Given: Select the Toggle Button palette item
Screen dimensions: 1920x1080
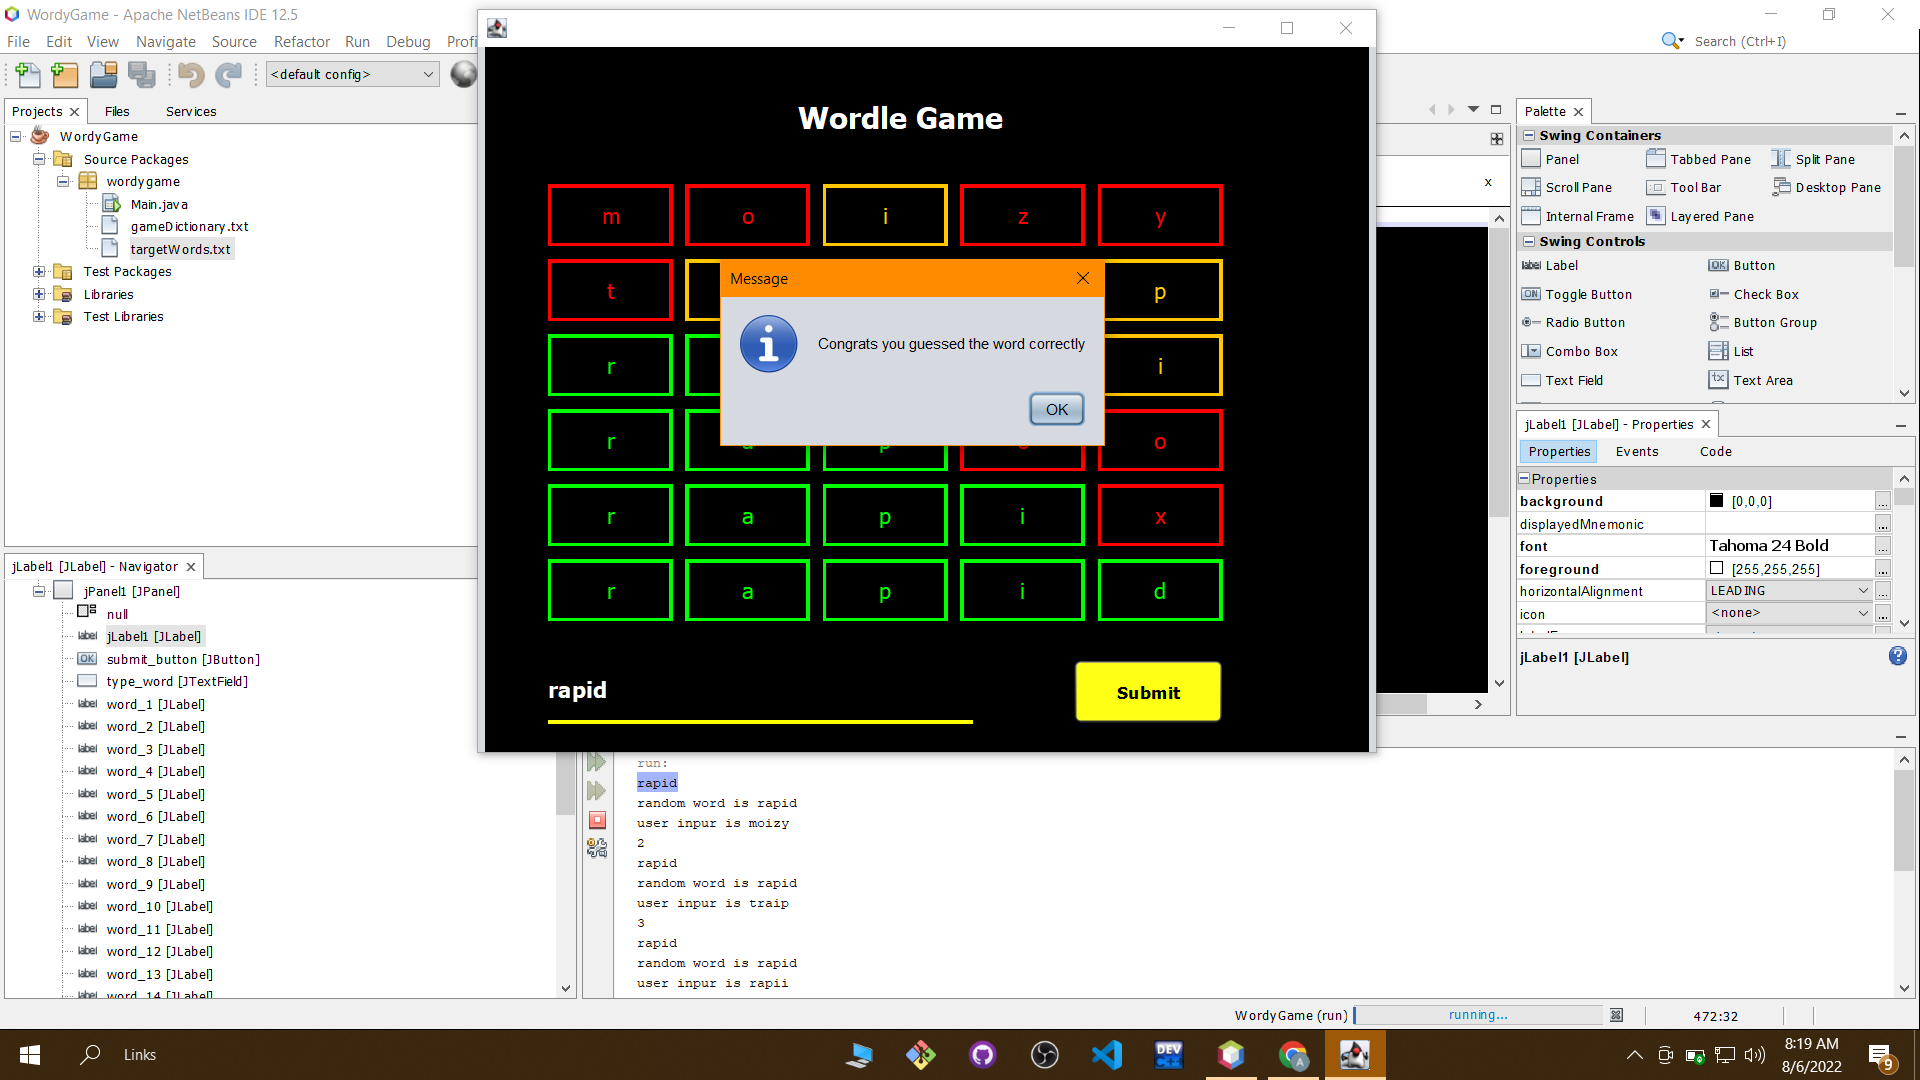Looking at the screenshot, I should [x=1587, y=294].
